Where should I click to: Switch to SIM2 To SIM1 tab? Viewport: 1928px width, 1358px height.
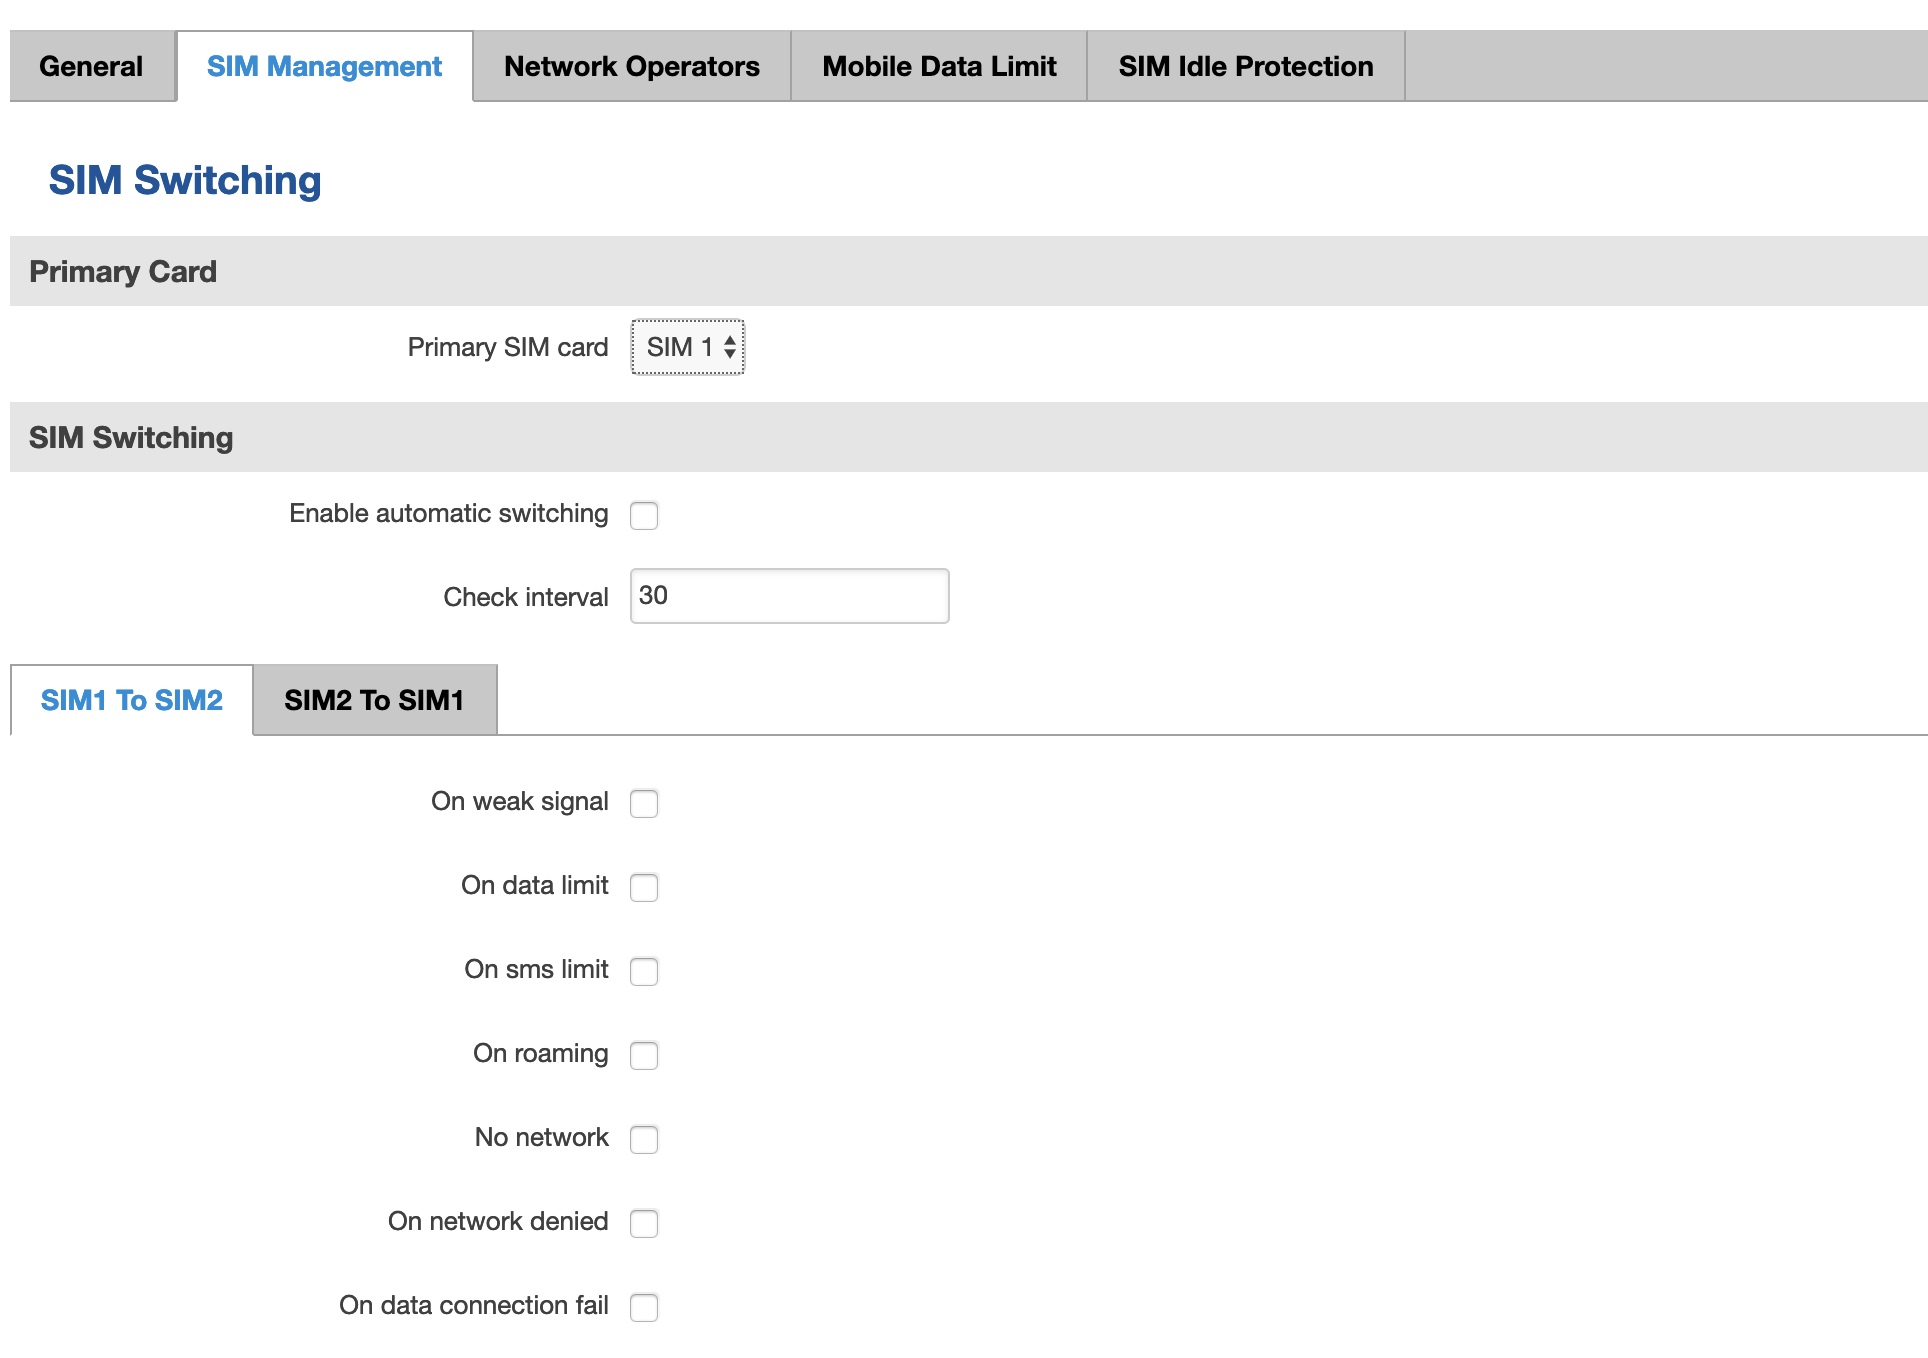click(x=374, y=700)
